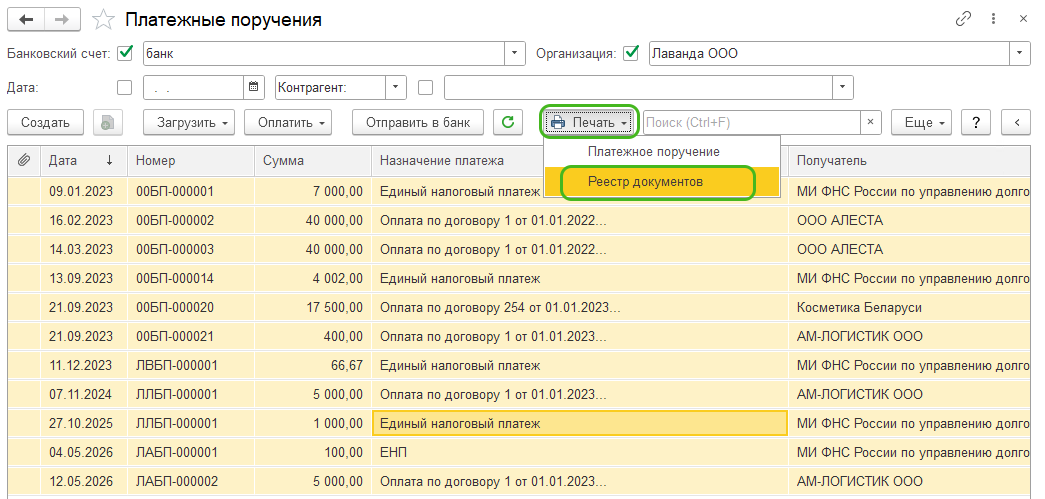Viewport: 1045px width, 499px height.
Task: Select the ЕНП payment purpose cell
Action: pyautogui.click(x=580, y=452)
